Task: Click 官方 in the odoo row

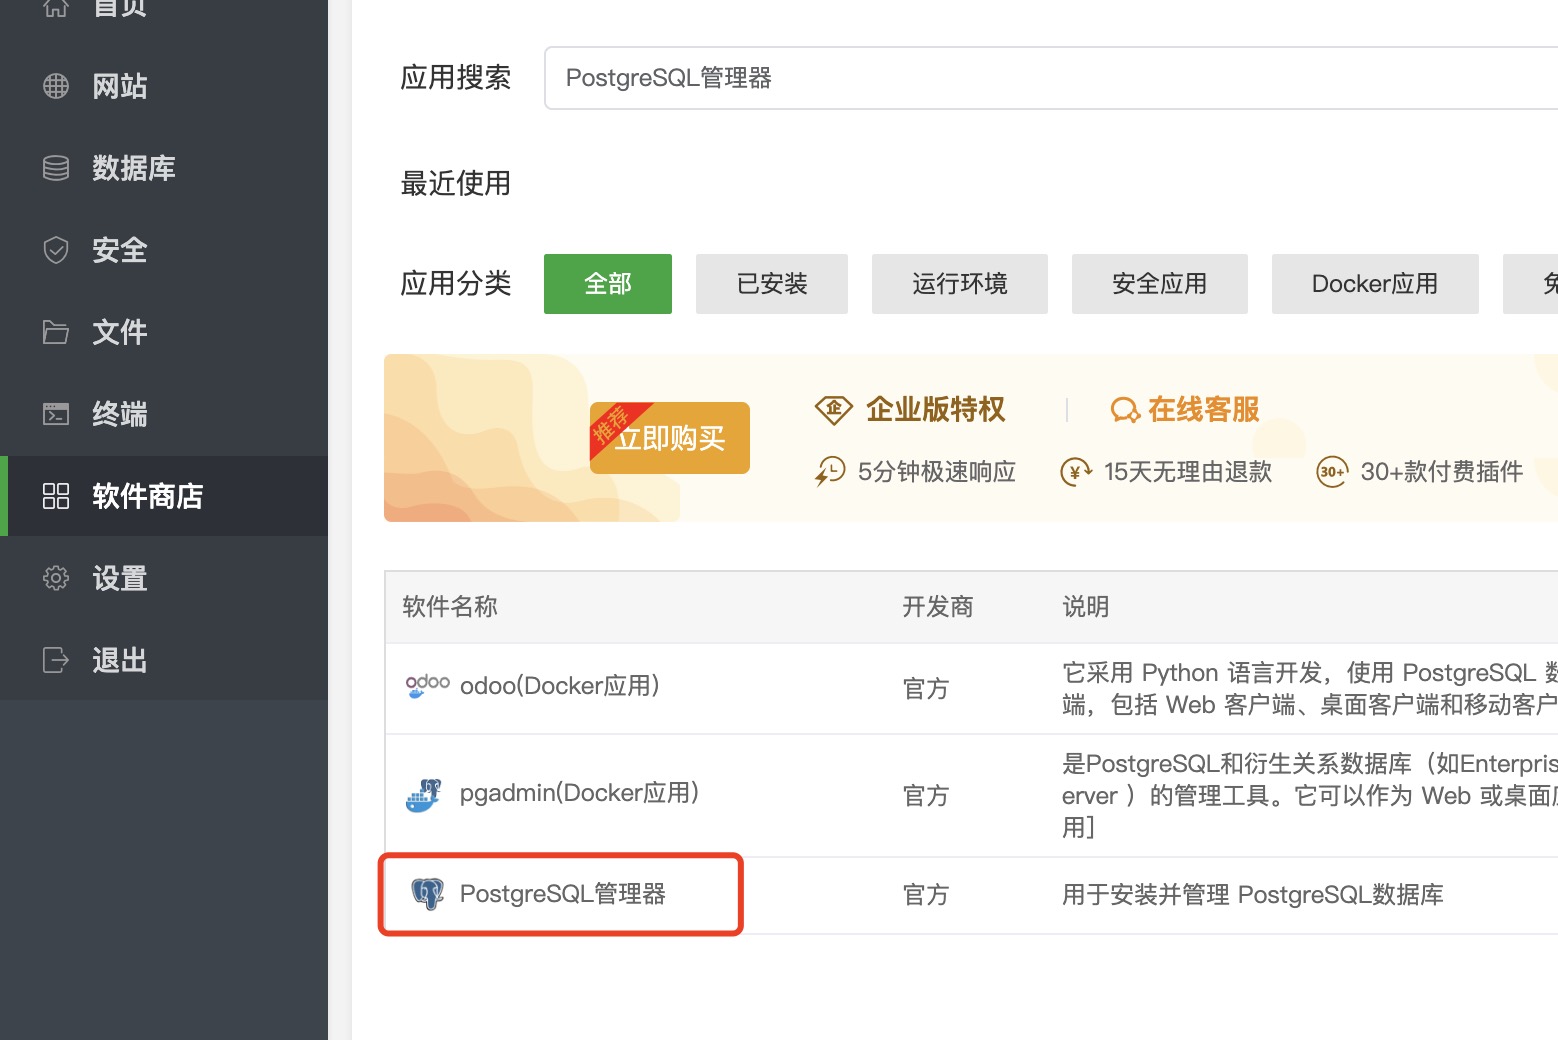Action: [926, 689]
